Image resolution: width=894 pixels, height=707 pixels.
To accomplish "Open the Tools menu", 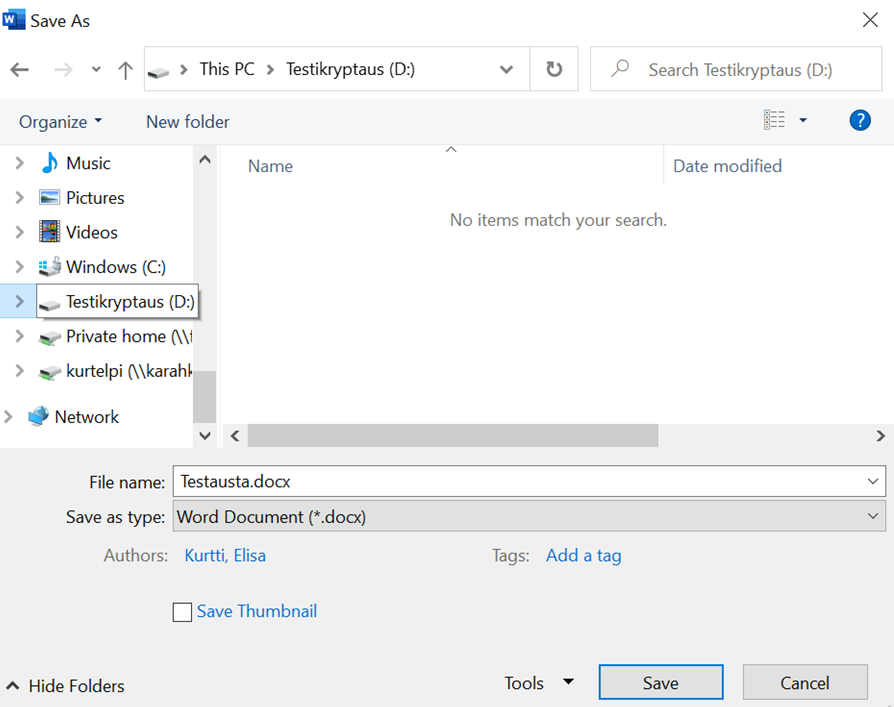I will click(538, 683).
